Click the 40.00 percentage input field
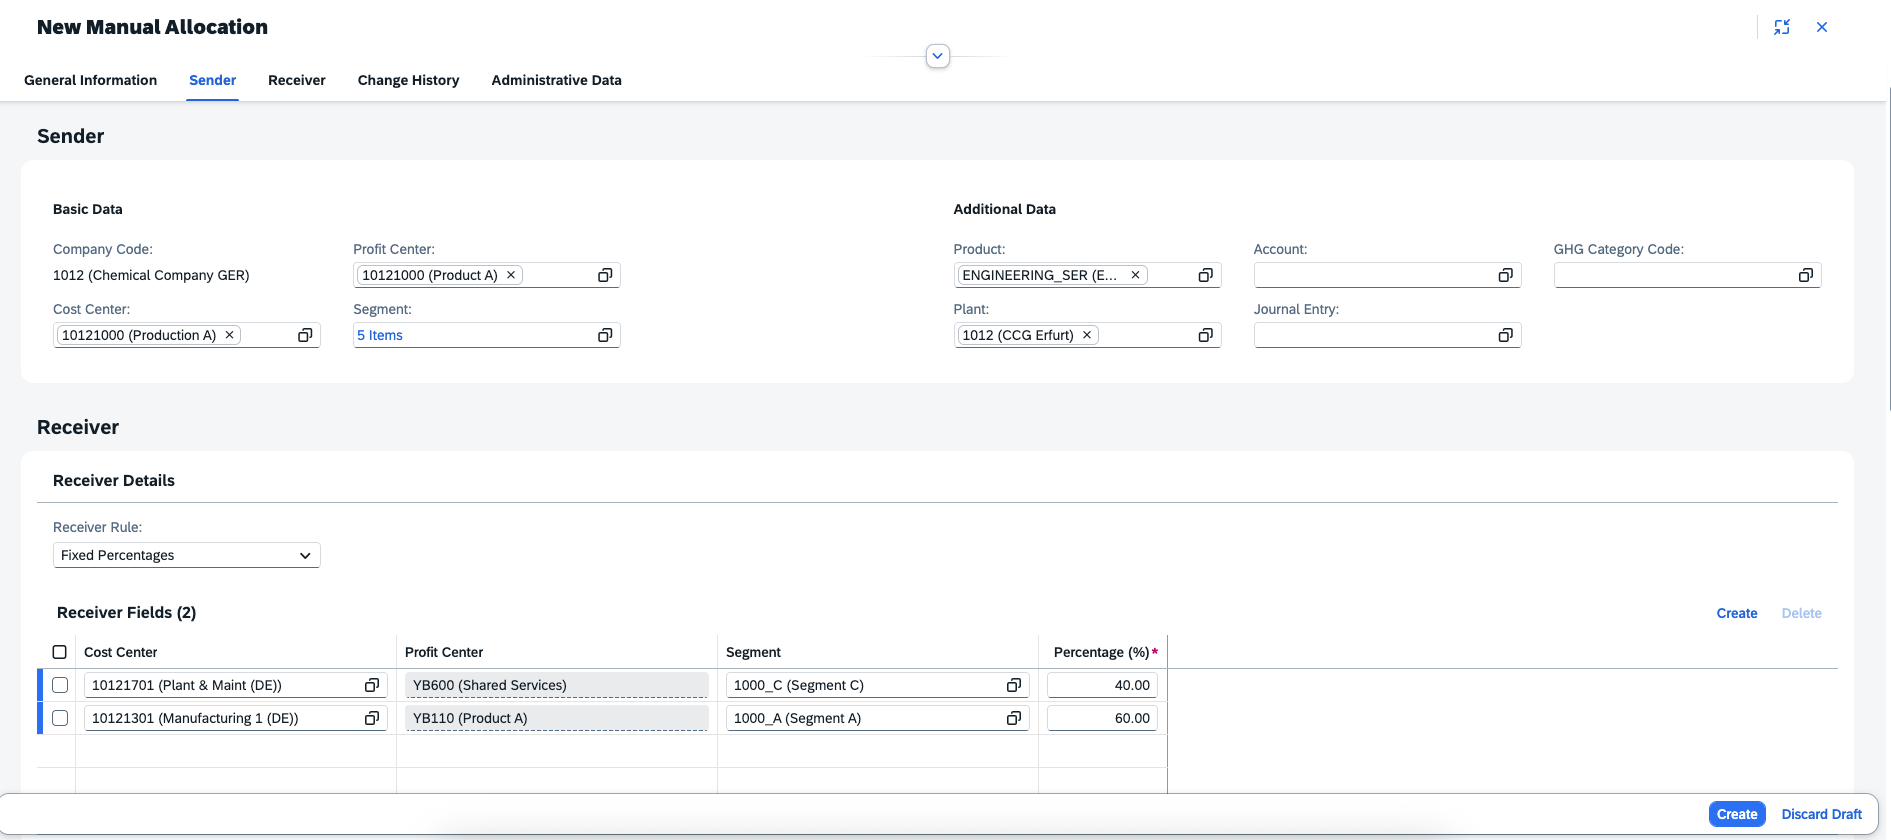 [1102, 685]
